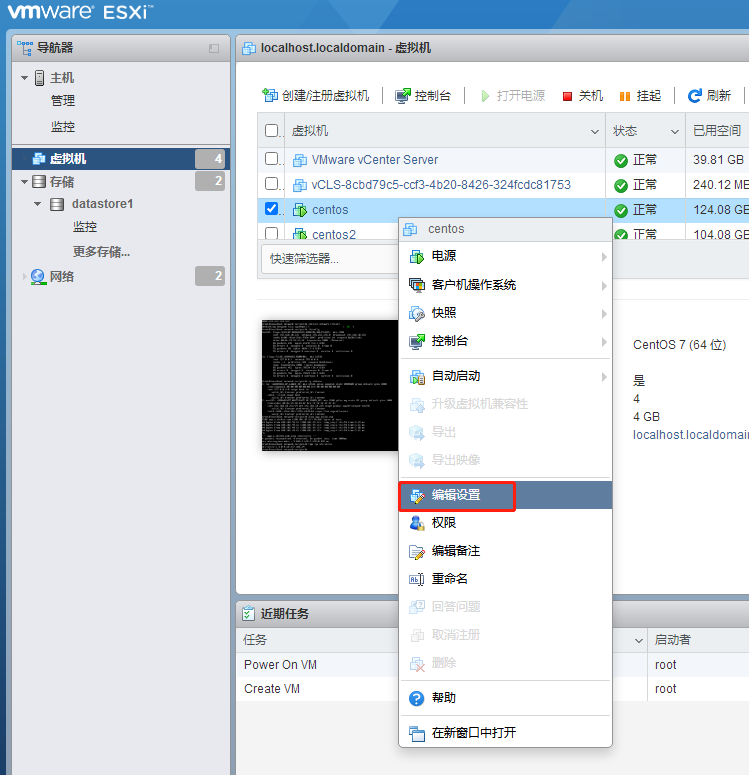Open the centos2 virtual machine link

(x=334, y=235)
